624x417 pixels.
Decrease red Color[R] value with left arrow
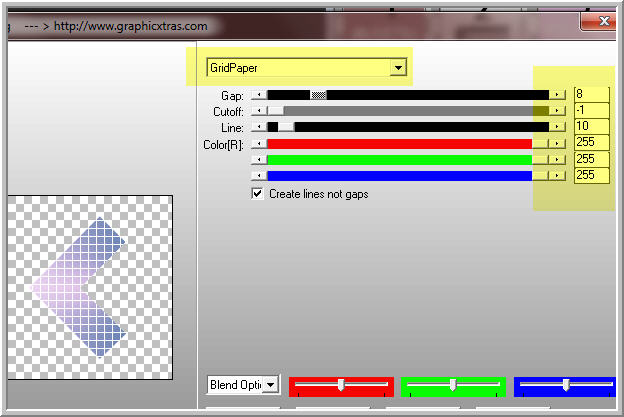259,144
